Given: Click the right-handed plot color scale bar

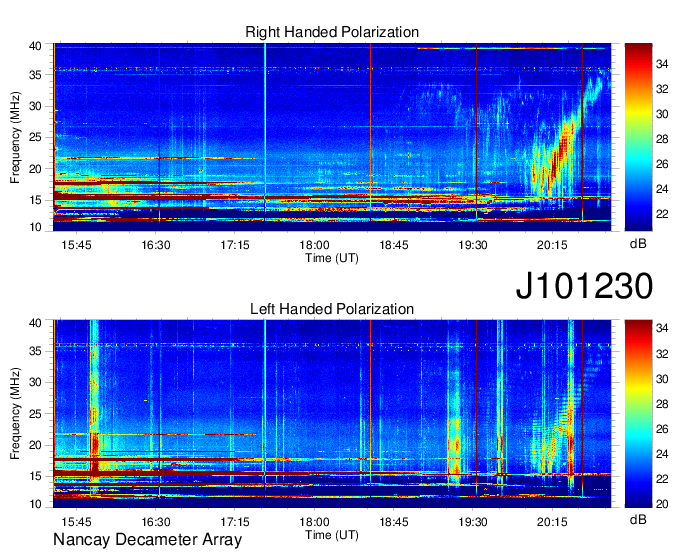Looking at the screenshot, I should 638,137.
